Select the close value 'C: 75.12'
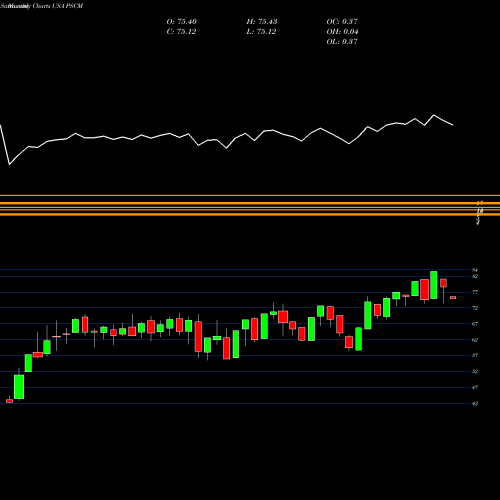Viewport: 500px width, 500px height. pos(181,32)
